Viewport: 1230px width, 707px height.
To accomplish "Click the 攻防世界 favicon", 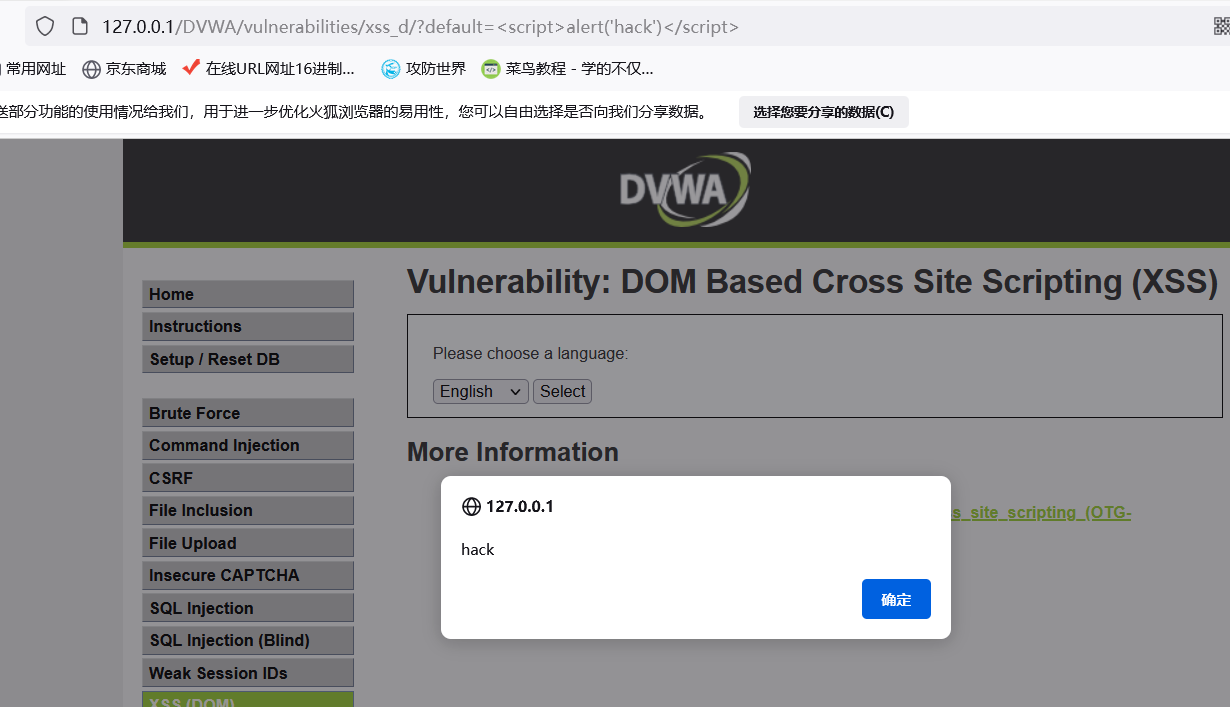I will (x=391, y=69).
